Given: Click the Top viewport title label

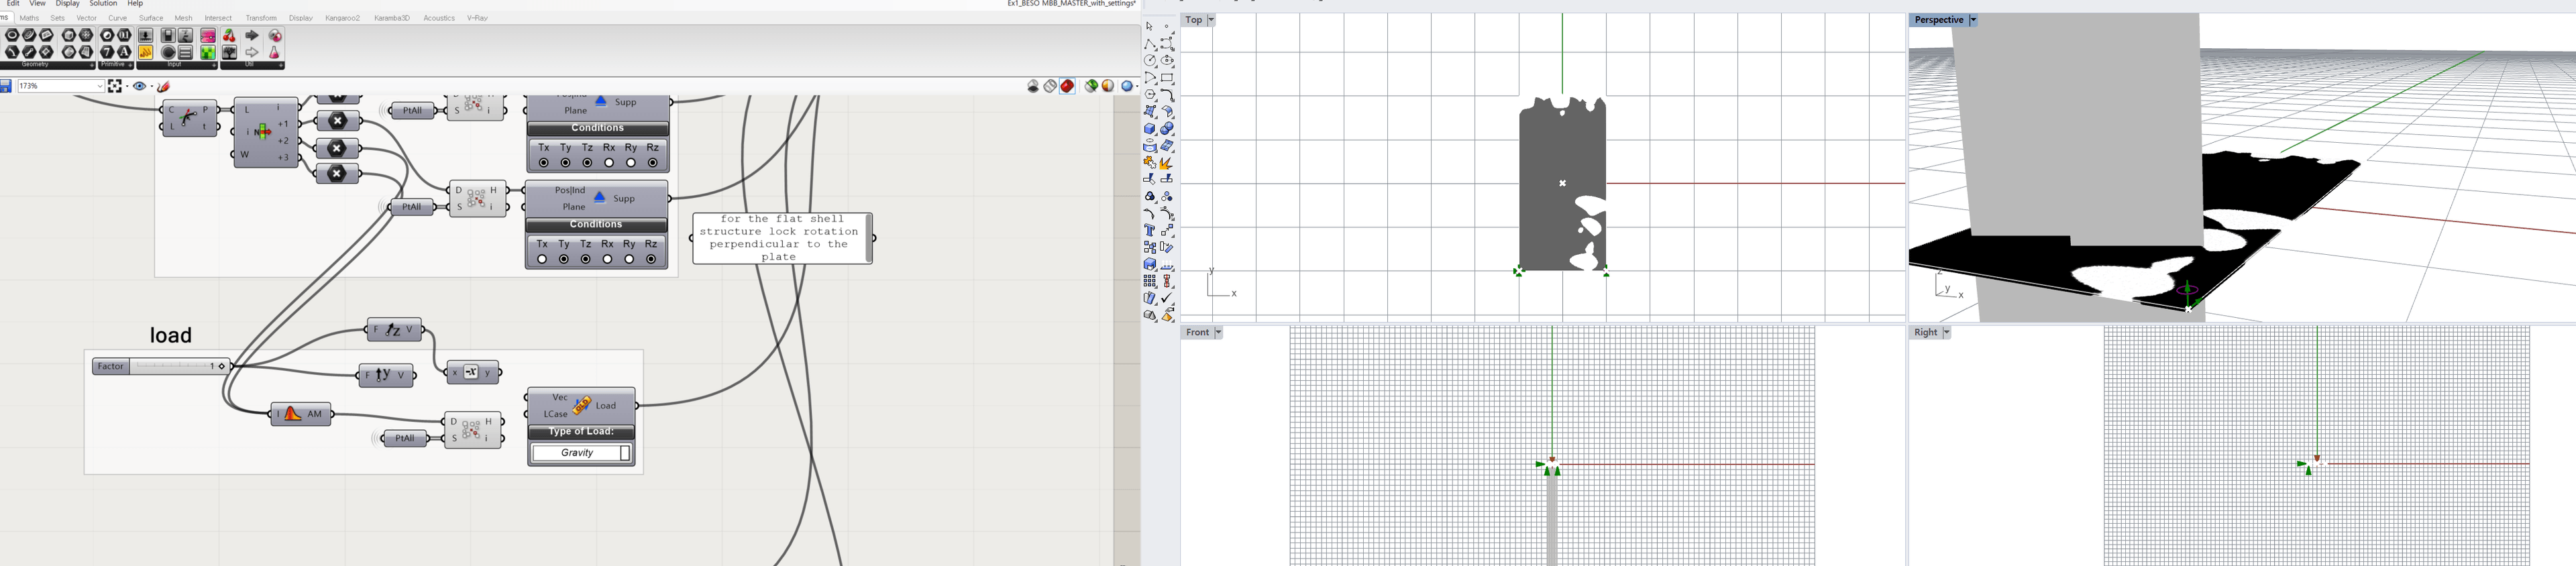Looking at the screenshot, I should (1193, 20).
